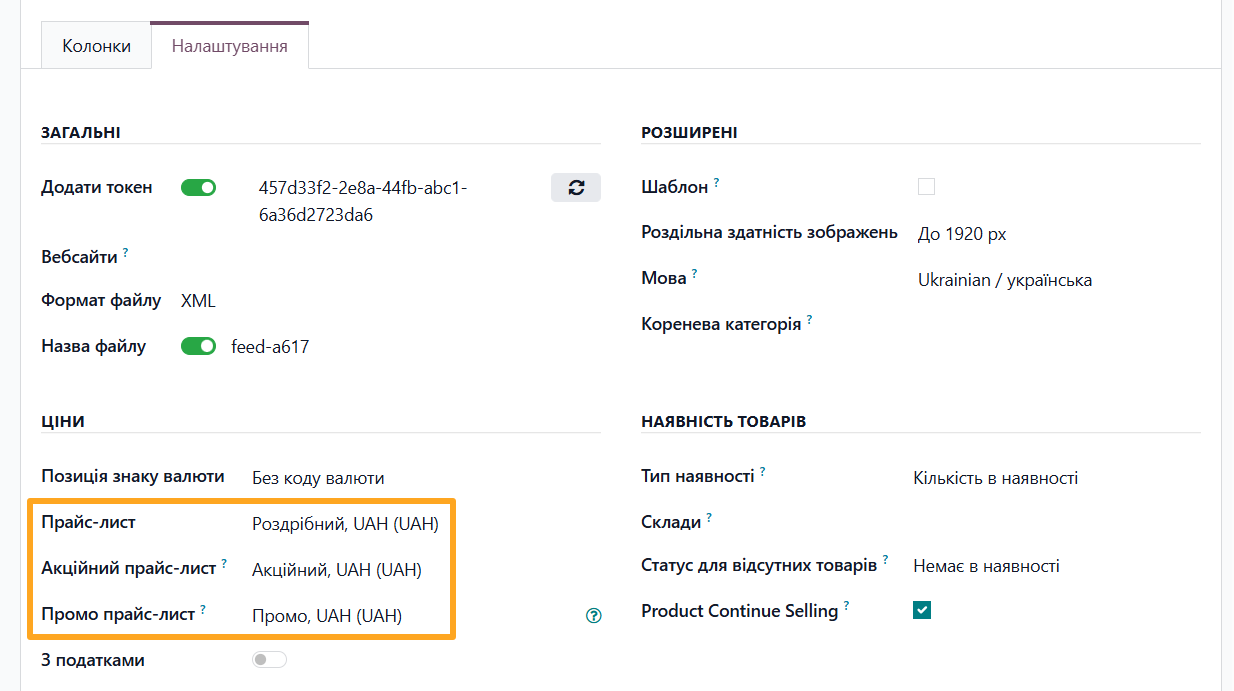Click the НАЯВНІСТЬ ТОВАРІВ section heading
Screen dimensions: 1234x691
point(723,421)
